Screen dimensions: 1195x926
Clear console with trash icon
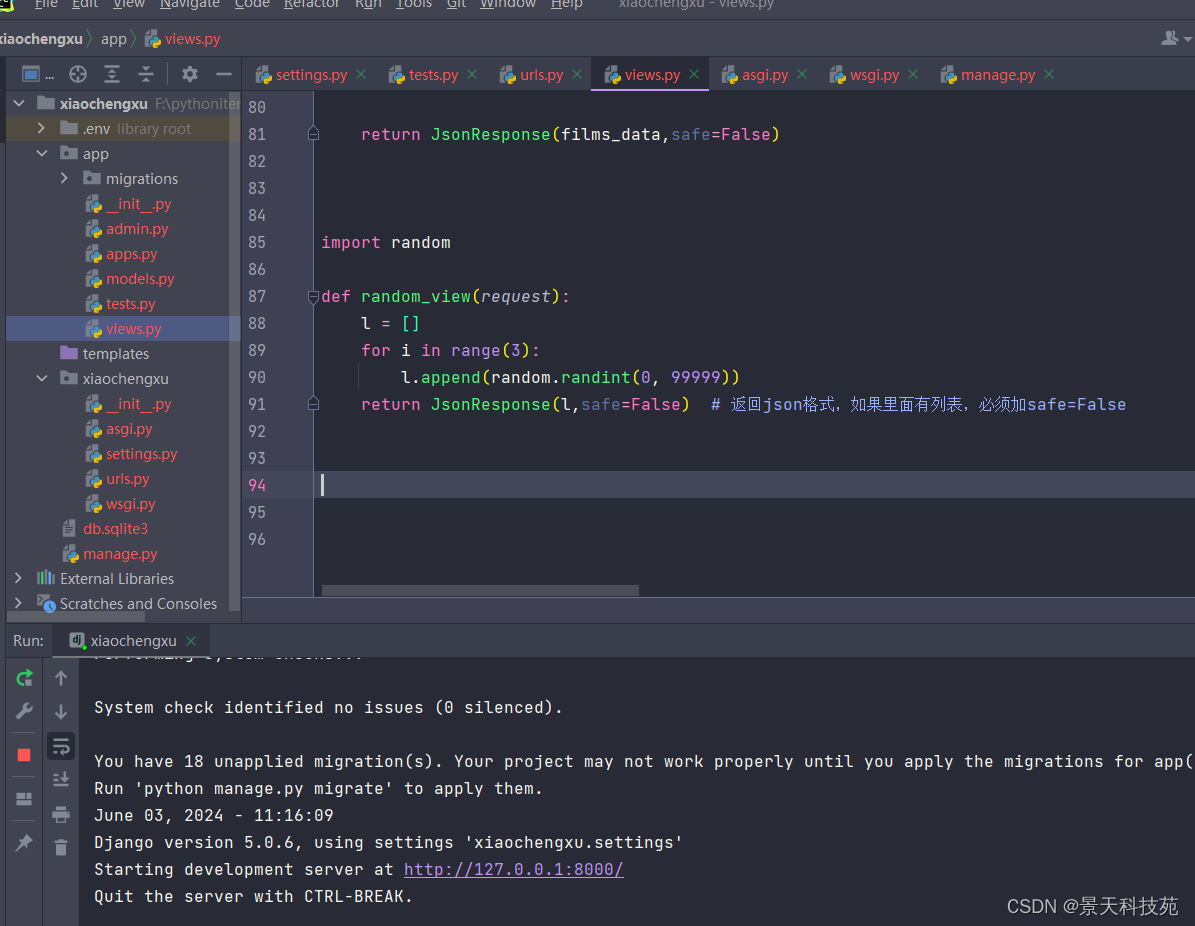click(x=61, y=847)
